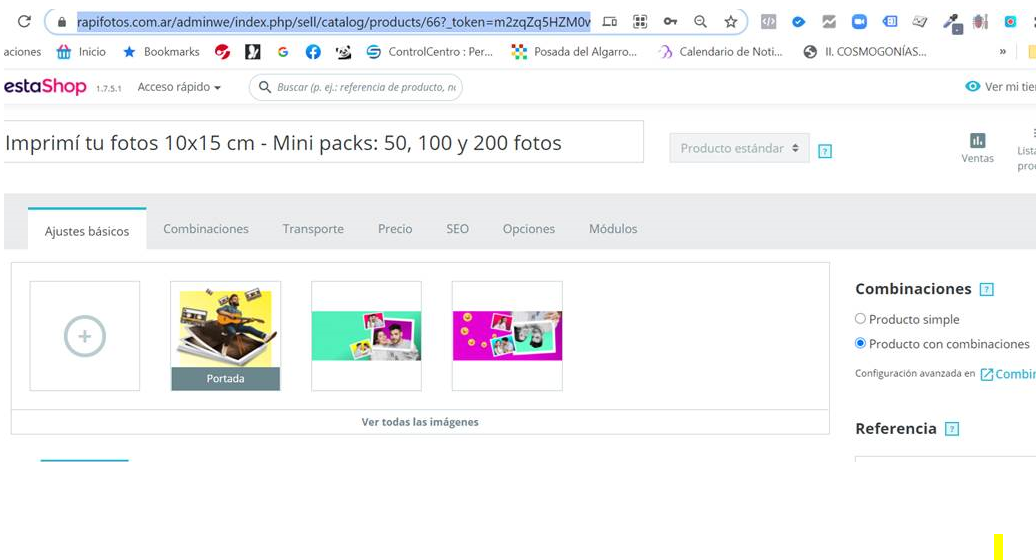
Task: Click the zoom magnifier icon in address bar
Action: pyautogui.click(x=700, y=22)
